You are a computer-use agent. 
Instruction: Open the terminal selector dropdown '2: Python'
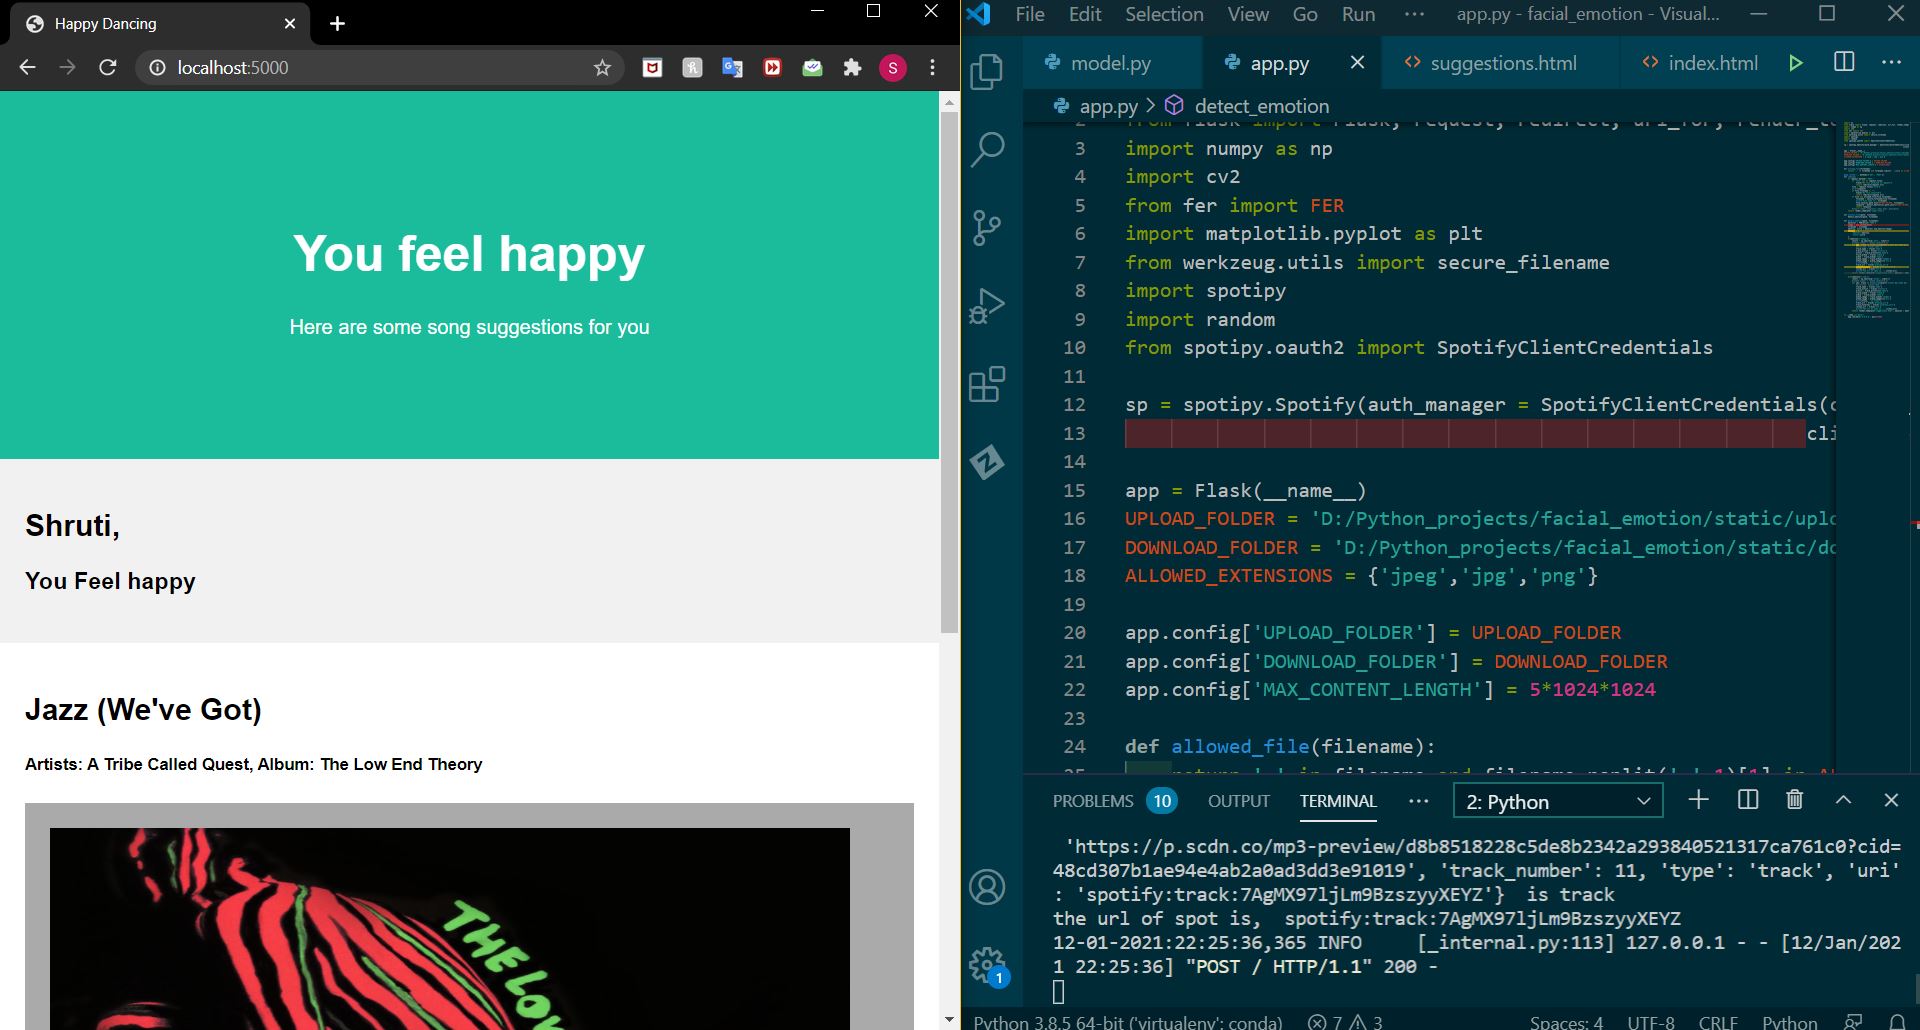tap(1557, 801)
